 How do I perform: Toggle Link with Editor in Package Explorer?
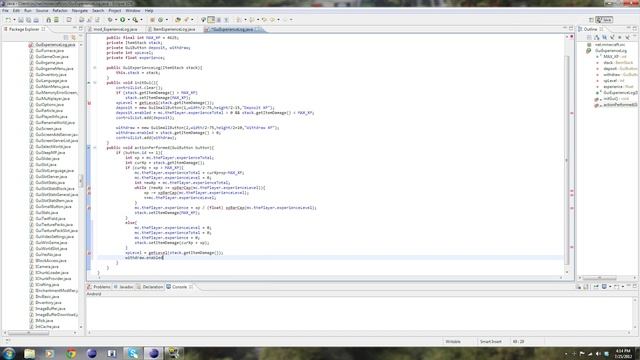point(73,37)
